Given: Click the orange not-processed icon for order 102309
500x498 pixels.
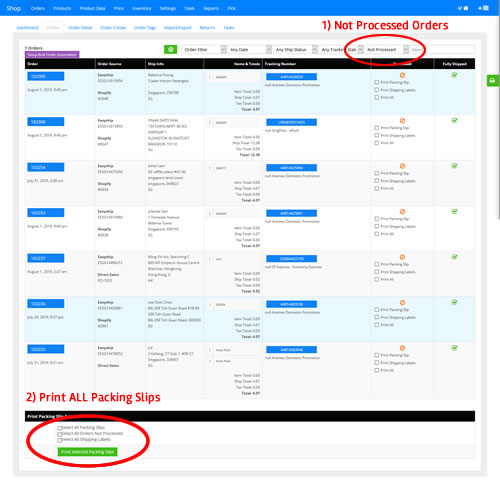Looking at the screenshot, I should (x=402, y=75).
